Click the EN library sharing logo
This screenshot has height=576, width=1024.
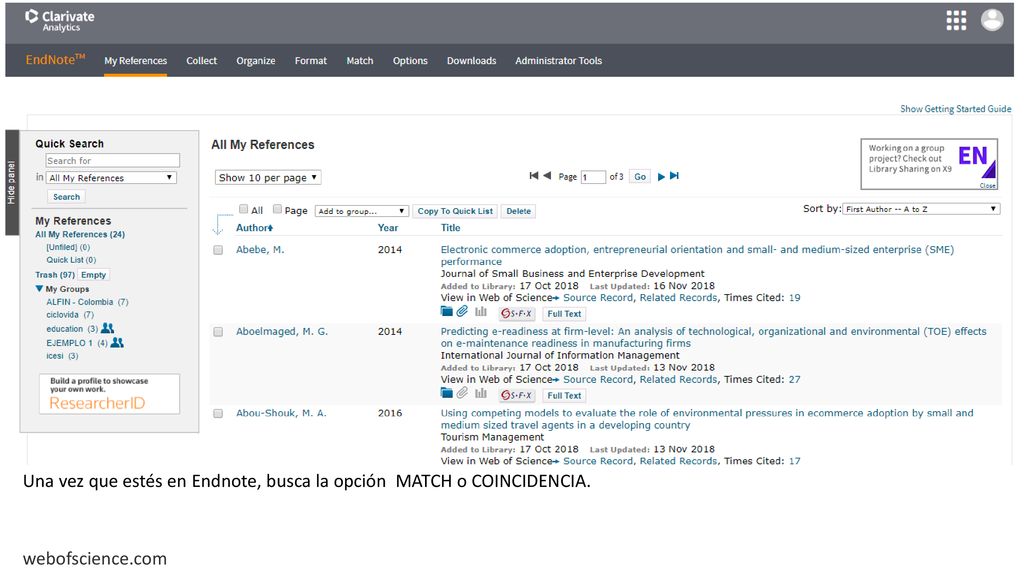point(976,160)
